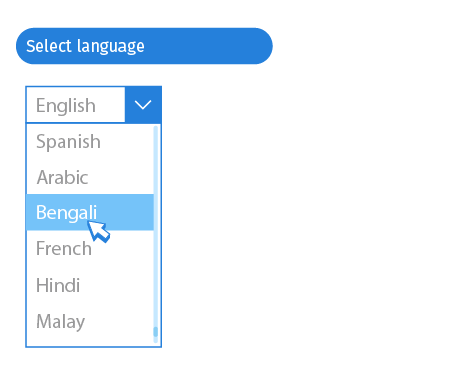This screenshot has width=459, height=375.
Task: Click the Select language header label
Action: (85, 46)
